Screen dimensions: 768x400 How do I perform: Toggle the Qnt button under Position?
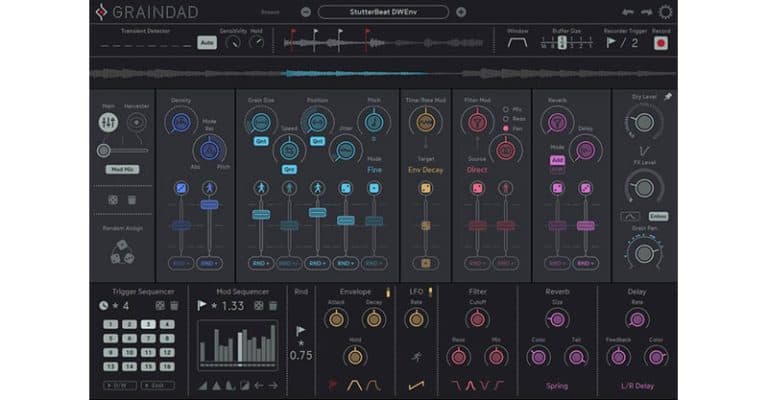317,141
